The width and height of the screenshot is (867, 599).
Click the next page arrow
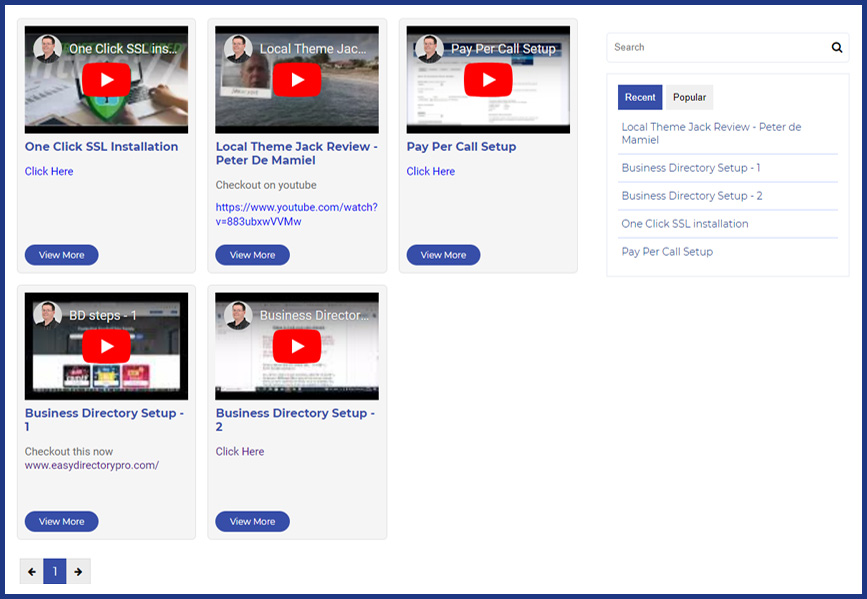(x=78, y=571)
